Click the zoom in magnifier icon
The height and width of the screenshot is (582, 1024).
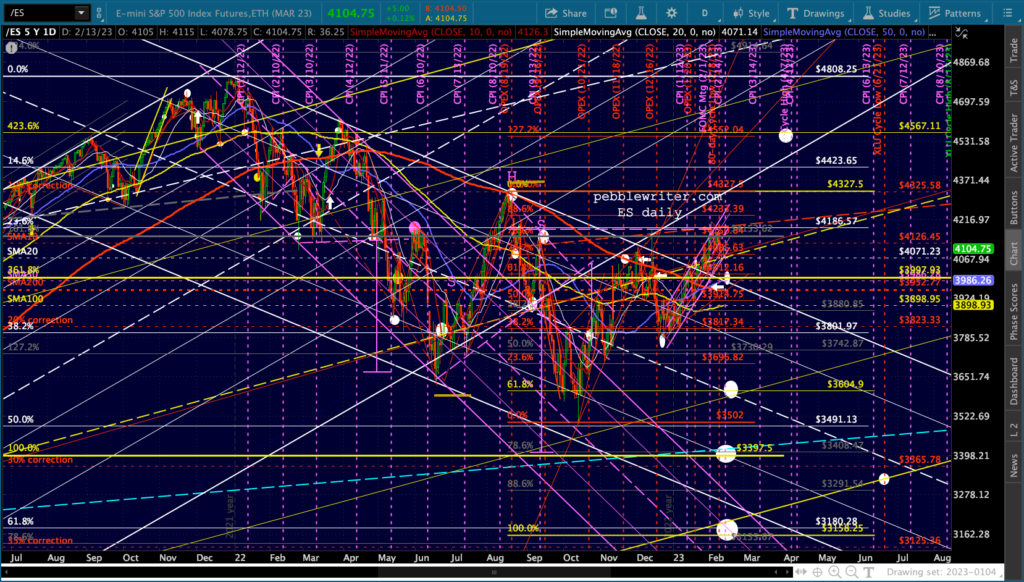click(x=835, y=573)
